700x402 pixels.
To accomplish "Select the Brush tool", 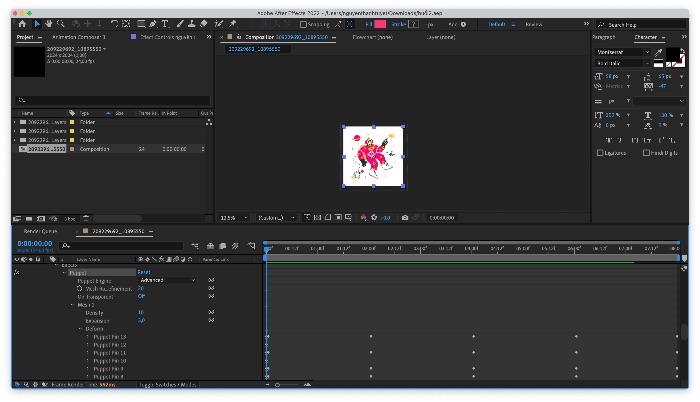I will pyautogui.click(x=180, y=24).
